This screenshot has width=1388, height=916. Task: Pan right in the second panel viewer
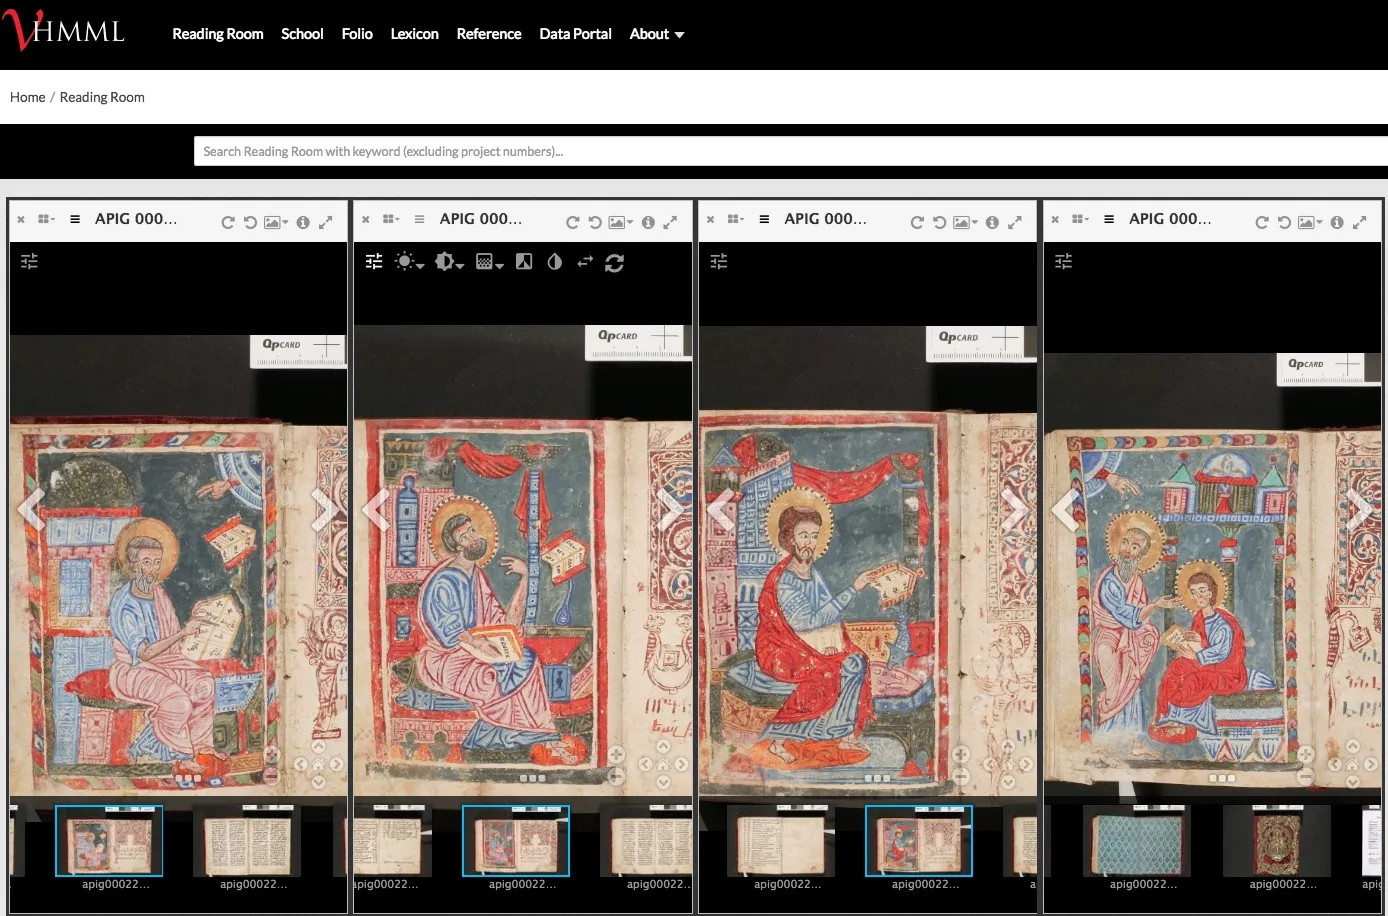coord(681,764)
